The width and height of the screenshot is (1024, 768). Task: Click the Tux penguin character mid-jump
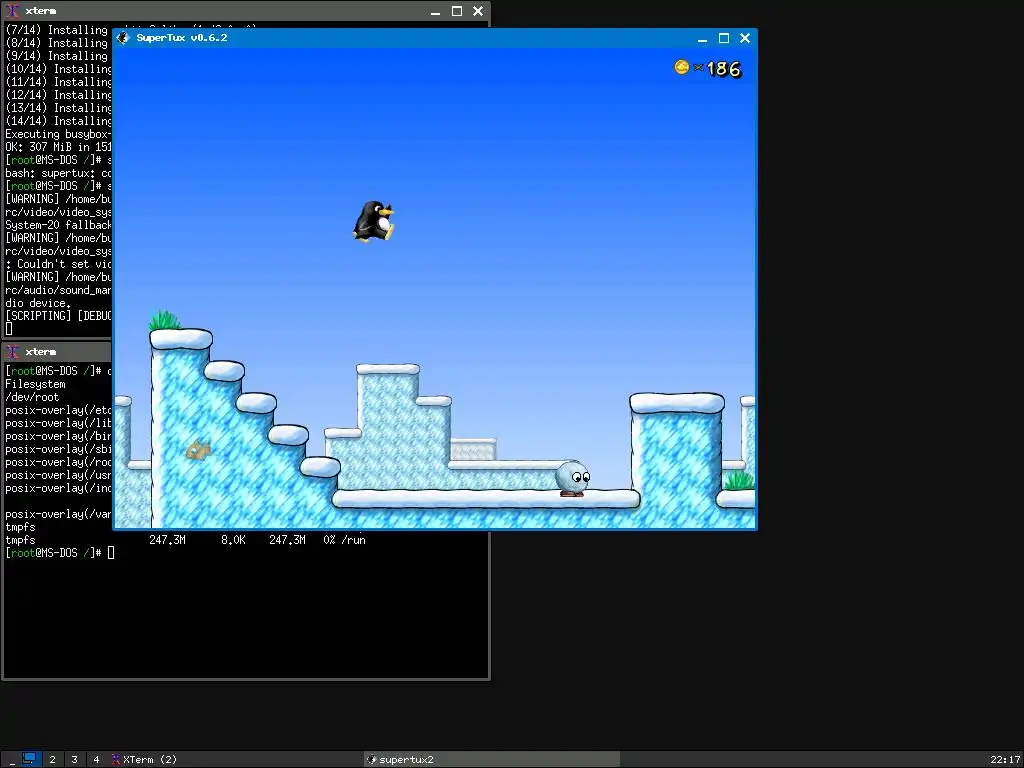[x=374, y=221]
